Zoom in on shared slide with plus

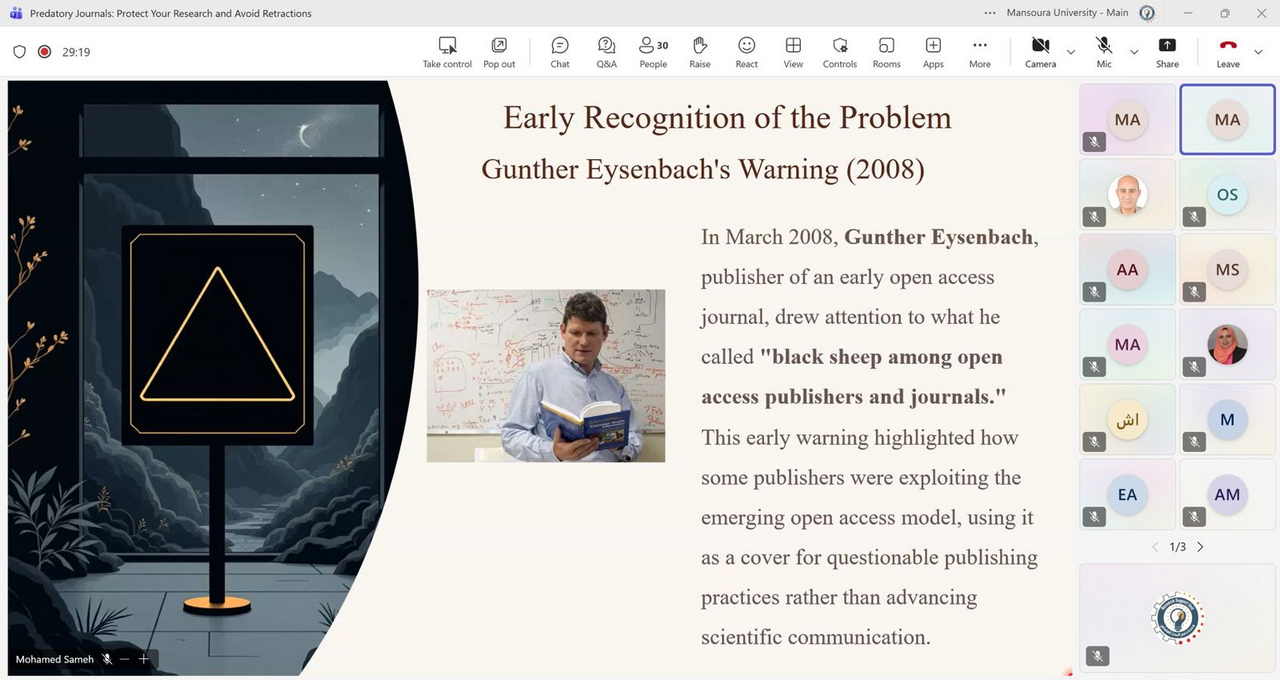144,659
